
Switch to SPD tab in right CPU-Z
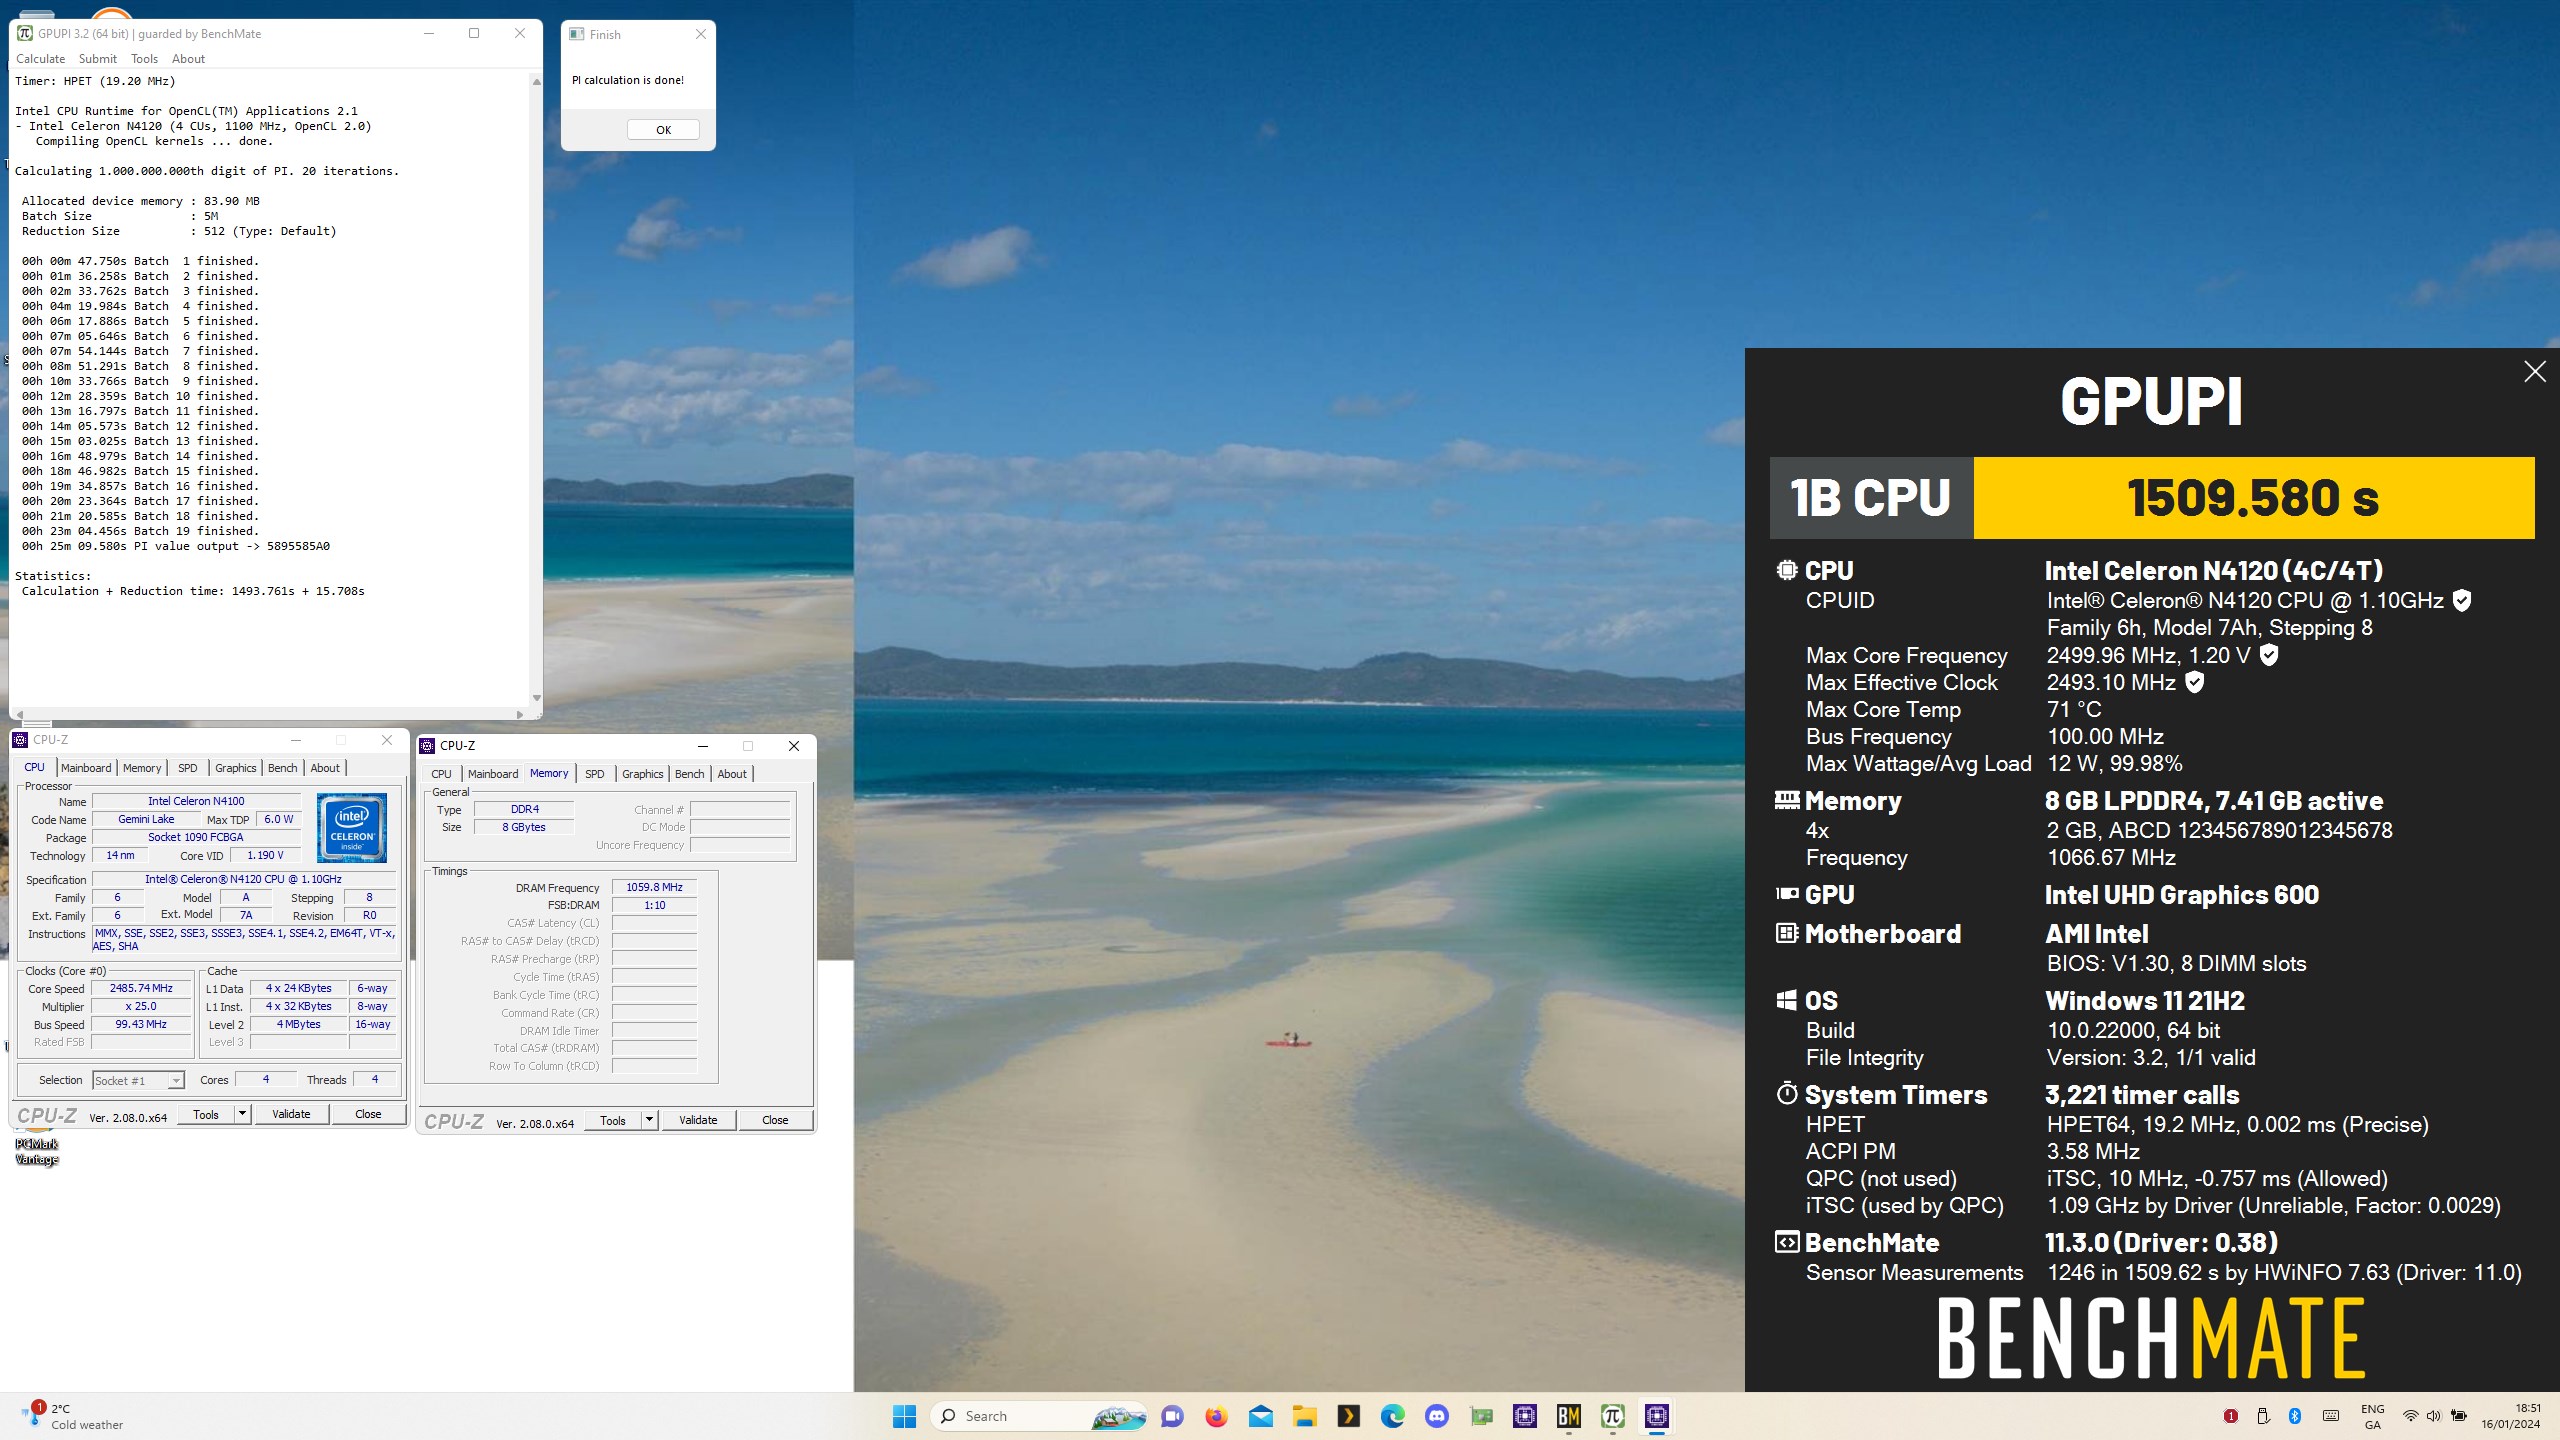[595, 774]
